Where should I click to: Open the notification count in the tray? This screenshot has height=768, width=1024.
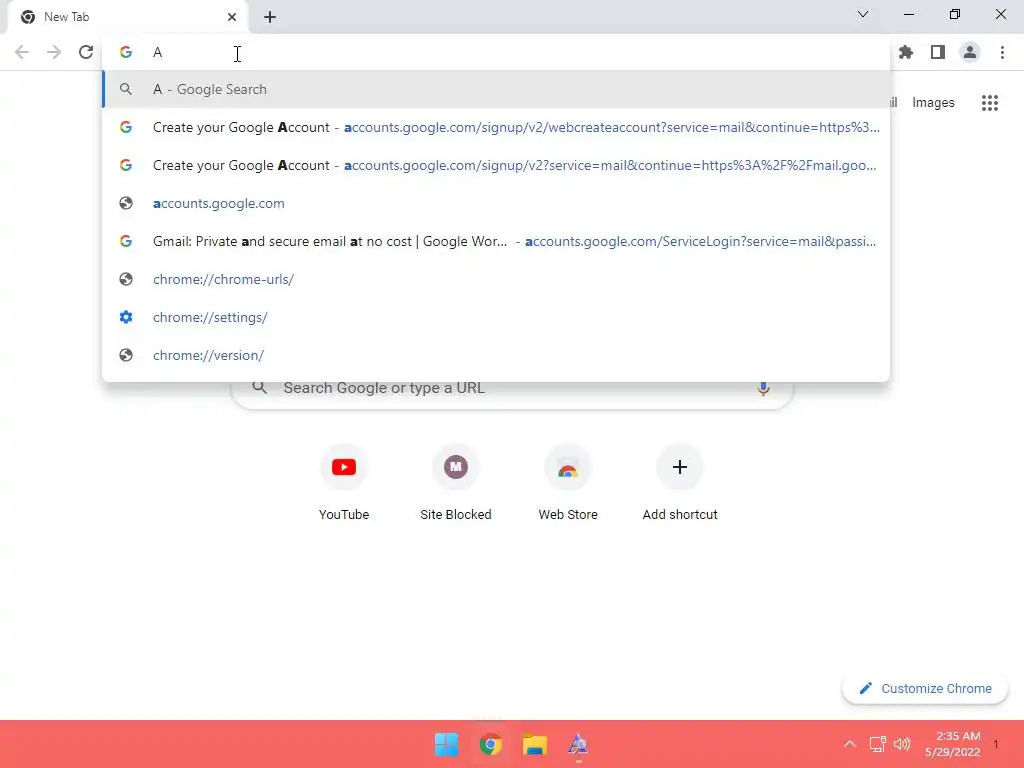(996, 744)
